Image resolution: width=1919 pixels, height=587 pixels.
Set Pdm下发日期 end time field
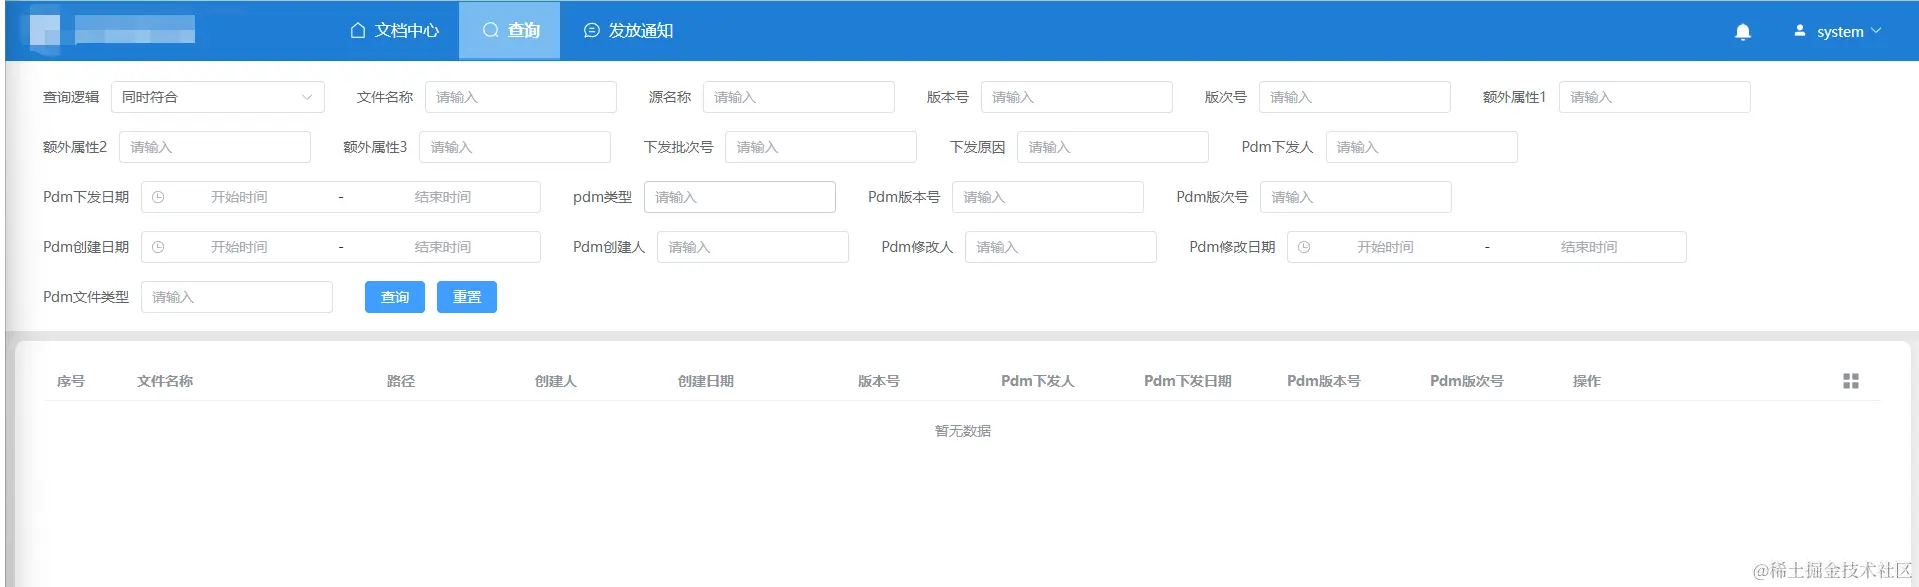pyautogui.click(x=443, y=197)
